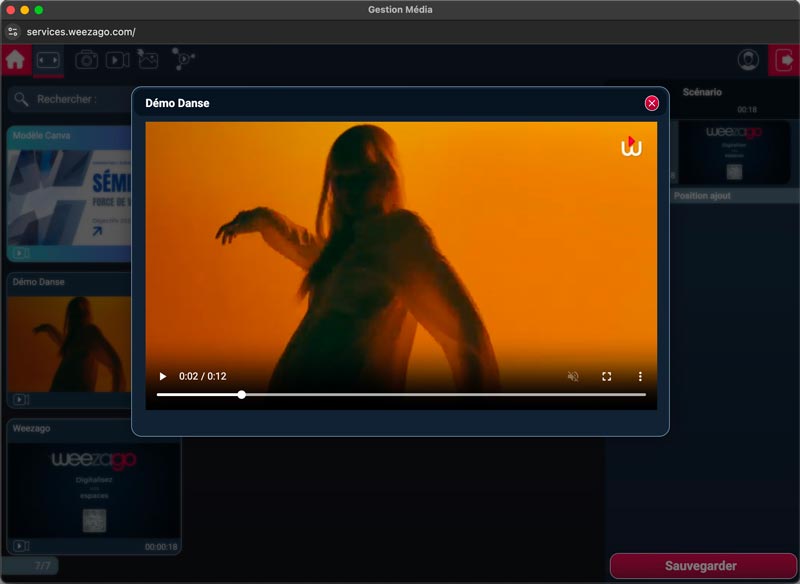Click the Scénario panel heading
The width and height of the screenshot is (800, 584).
coord(702,92)
